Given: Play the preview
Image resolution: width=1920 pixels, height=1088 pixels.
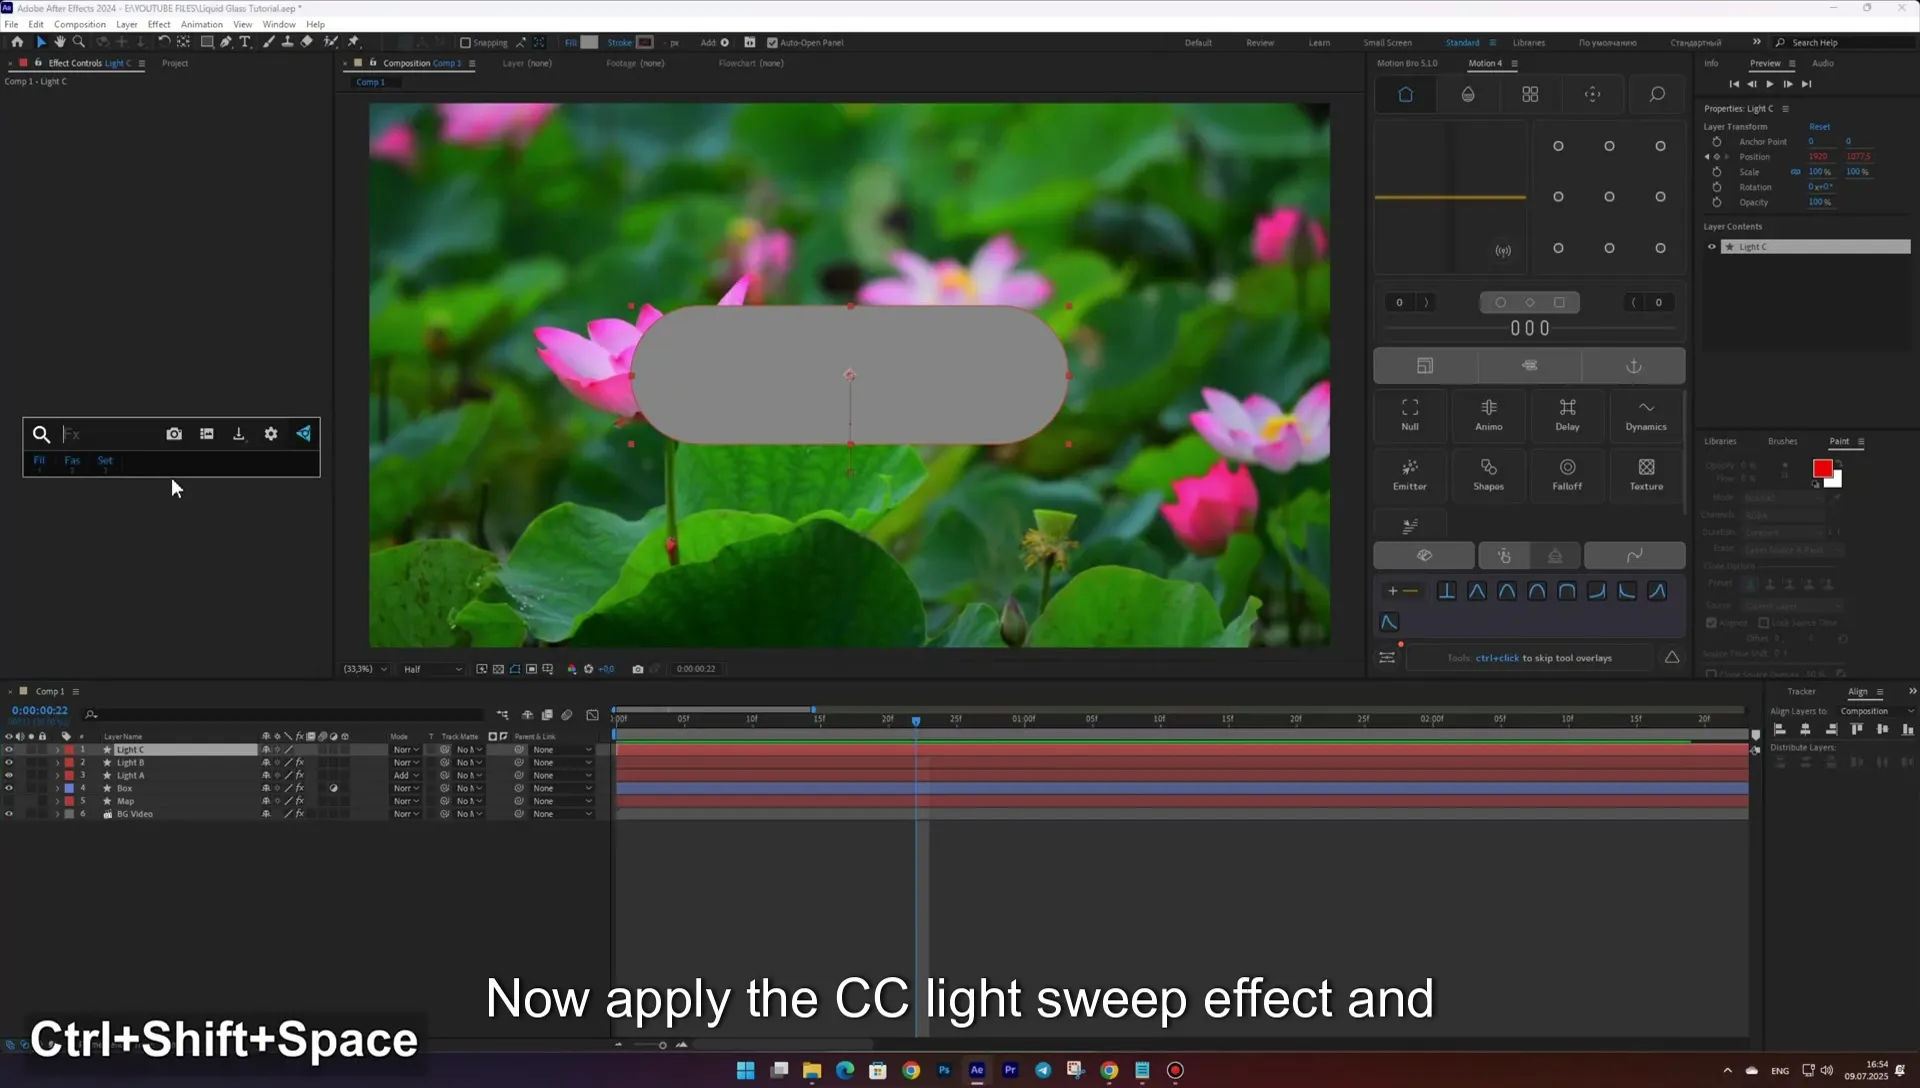Looking at the screenshot, I should tap(1770, 84).
